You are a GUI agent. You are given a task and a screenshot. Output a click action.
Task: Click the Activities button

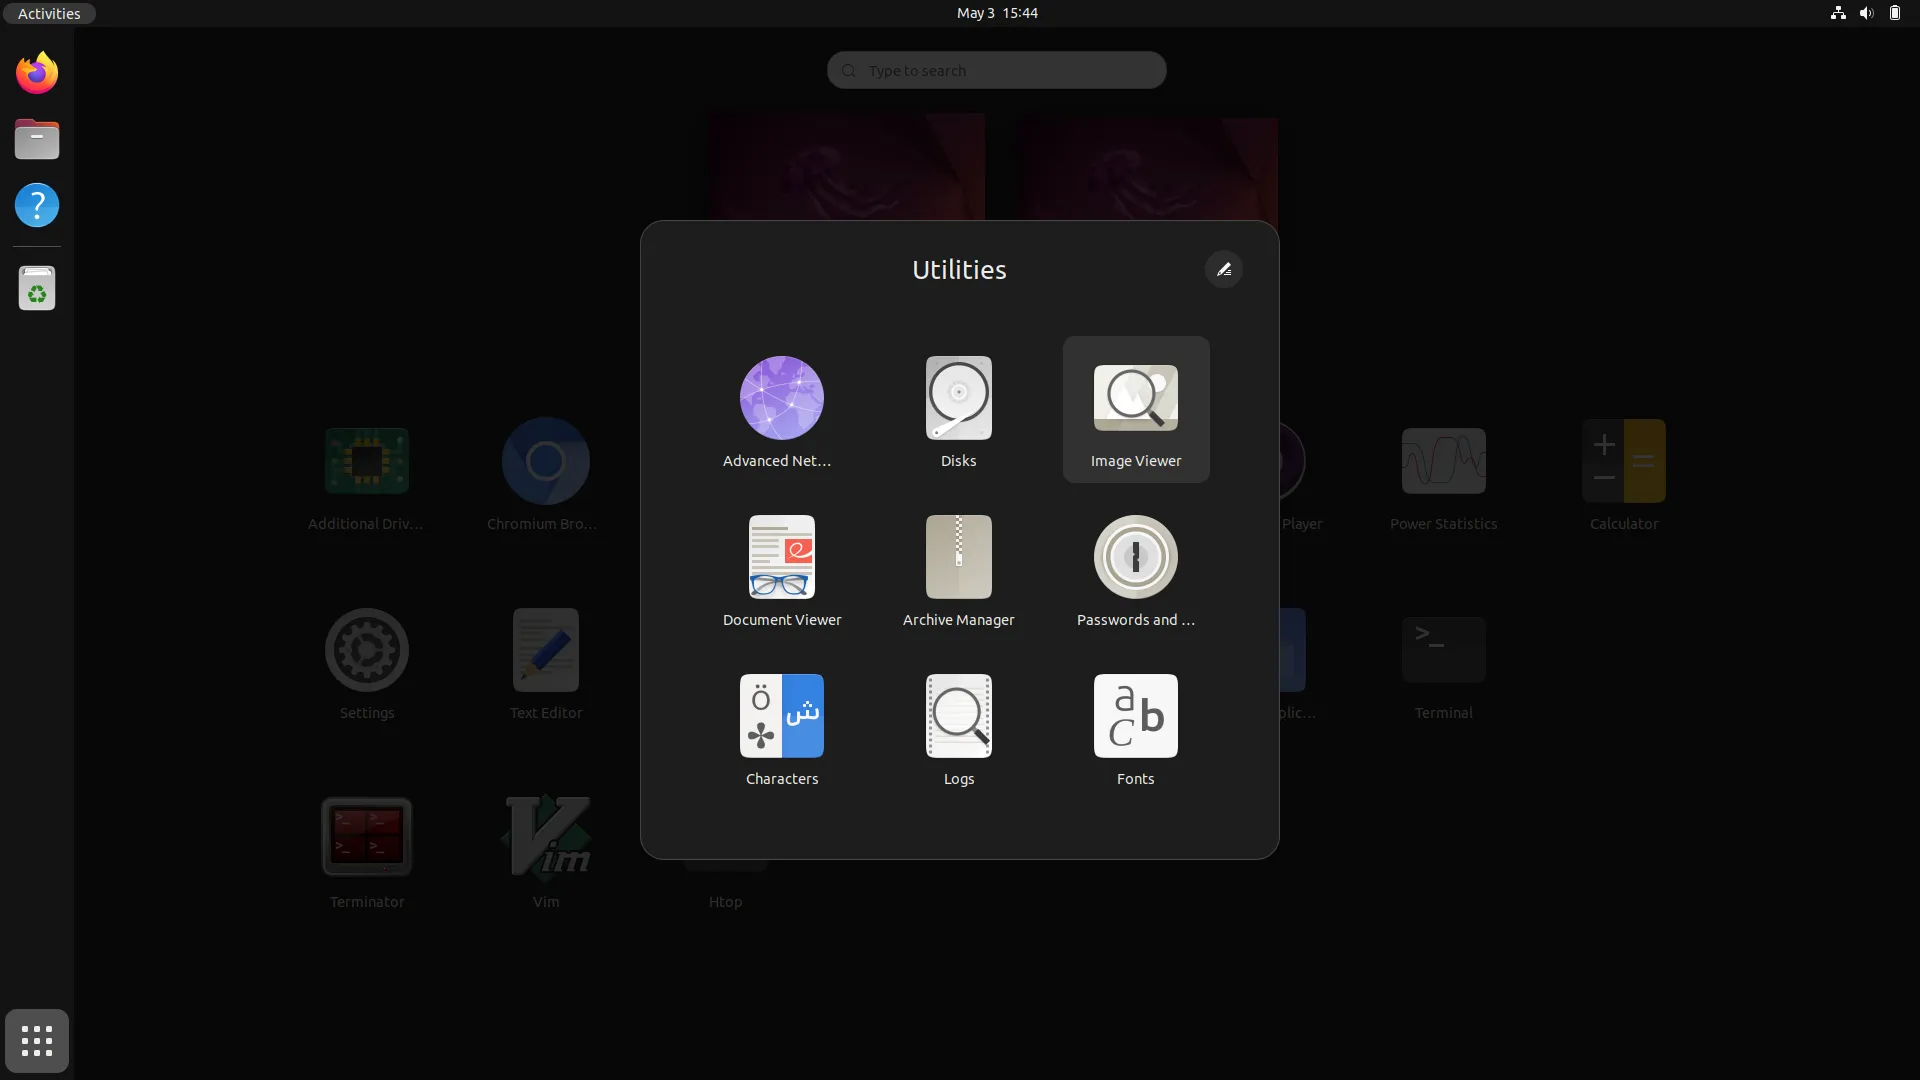(x=48, y=13)
